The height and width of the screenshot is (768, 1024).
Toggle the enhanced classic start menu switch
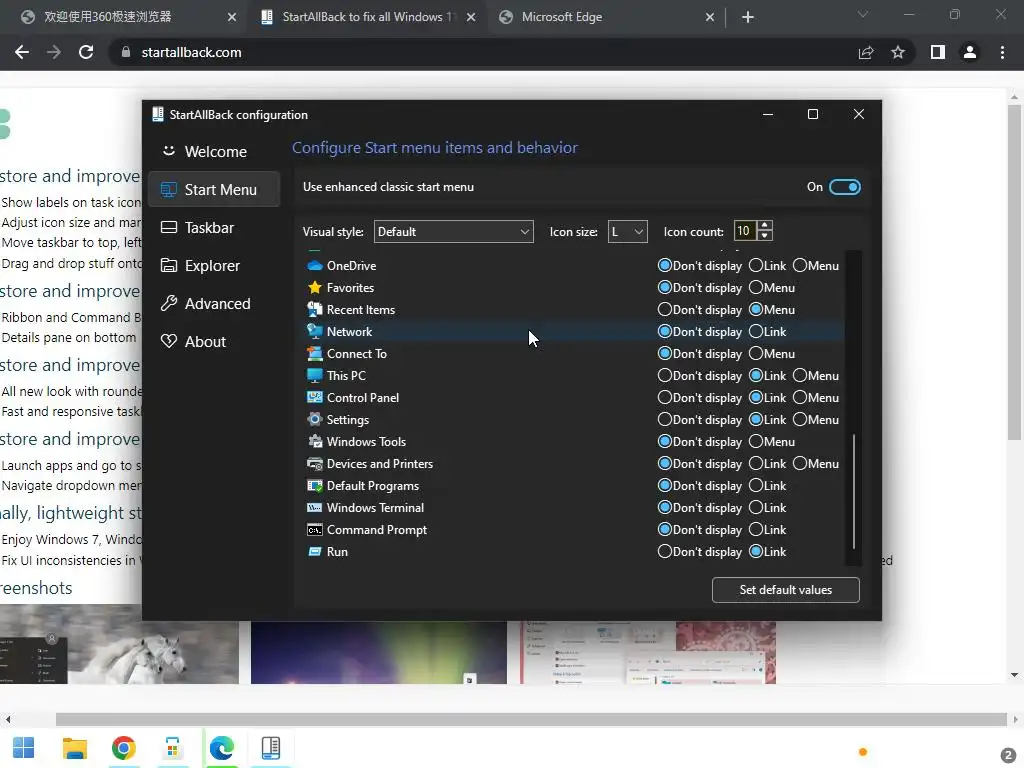[844, 187]
